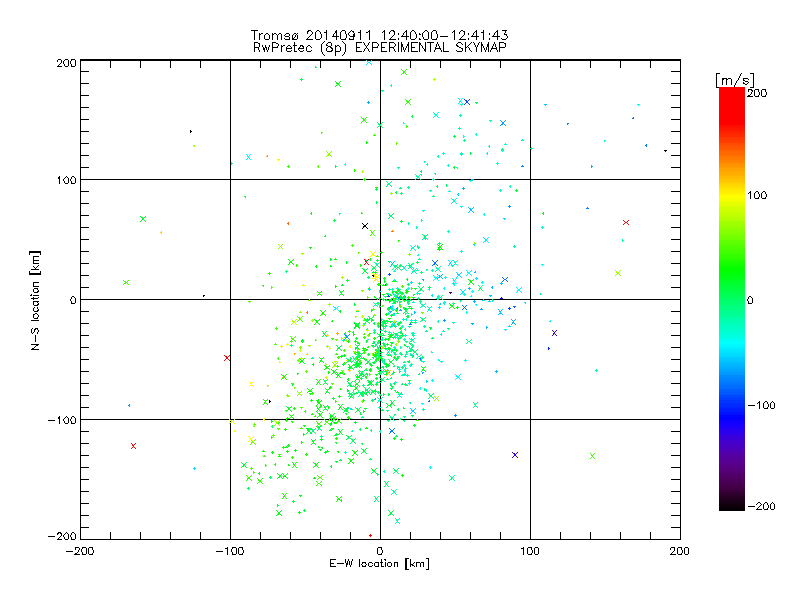Click y-axis tick label '200'
Screen dimensions: 800x600
66,63
